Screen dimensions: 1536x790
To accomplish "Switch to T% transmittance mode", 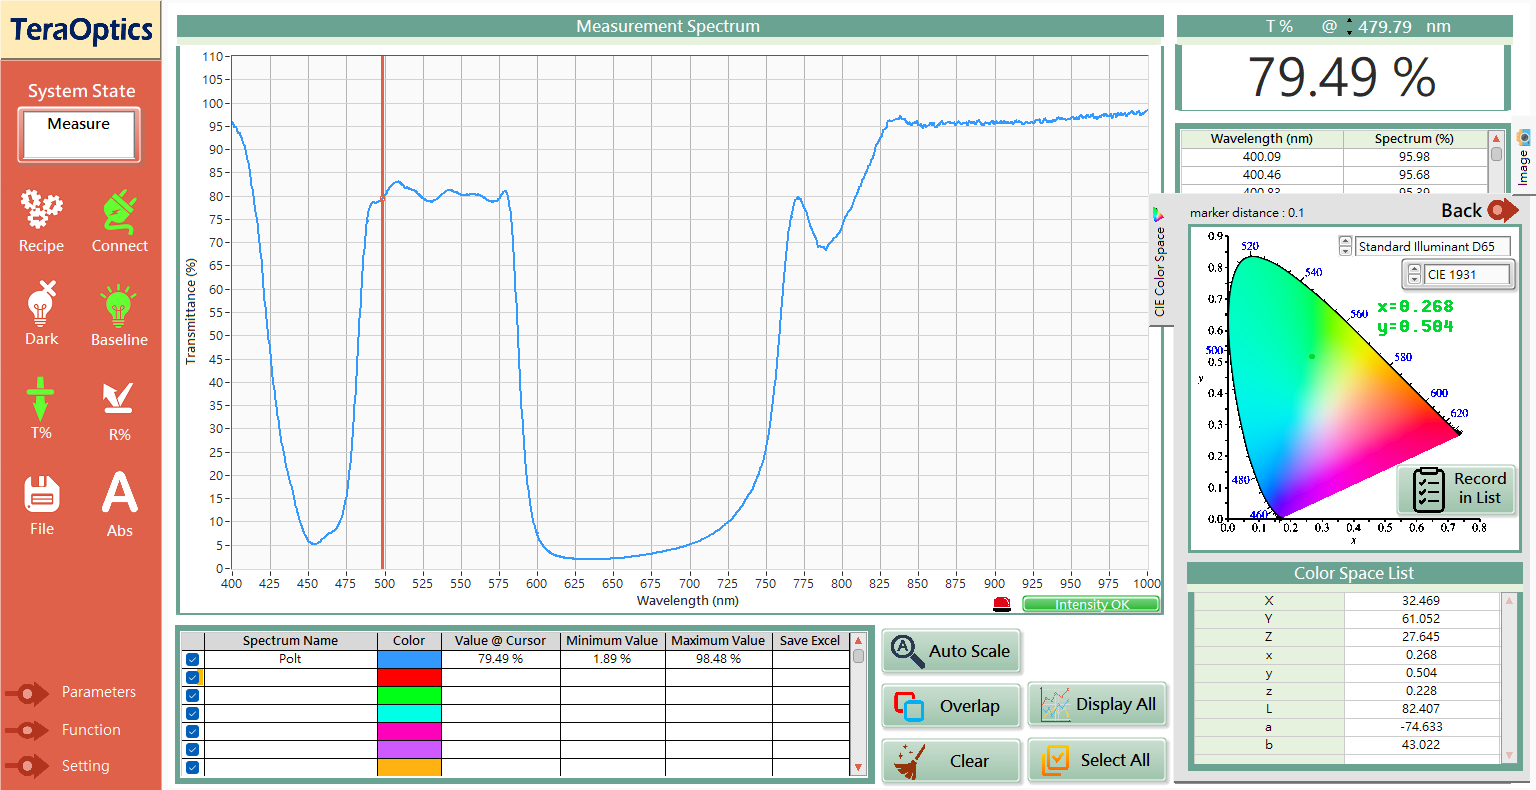I will [x=41, y=399].
